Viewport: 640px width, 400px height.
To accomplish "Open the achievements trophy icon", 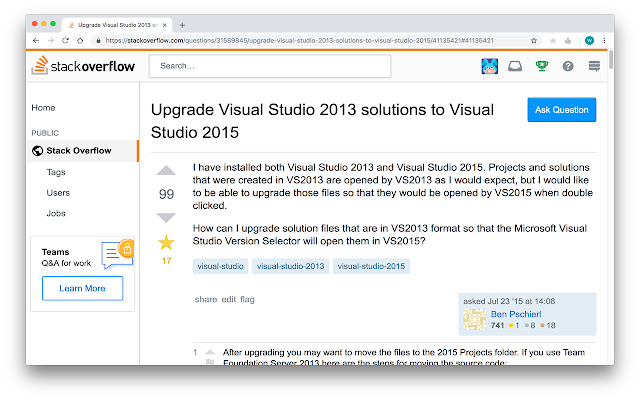I will click(542, 66).
